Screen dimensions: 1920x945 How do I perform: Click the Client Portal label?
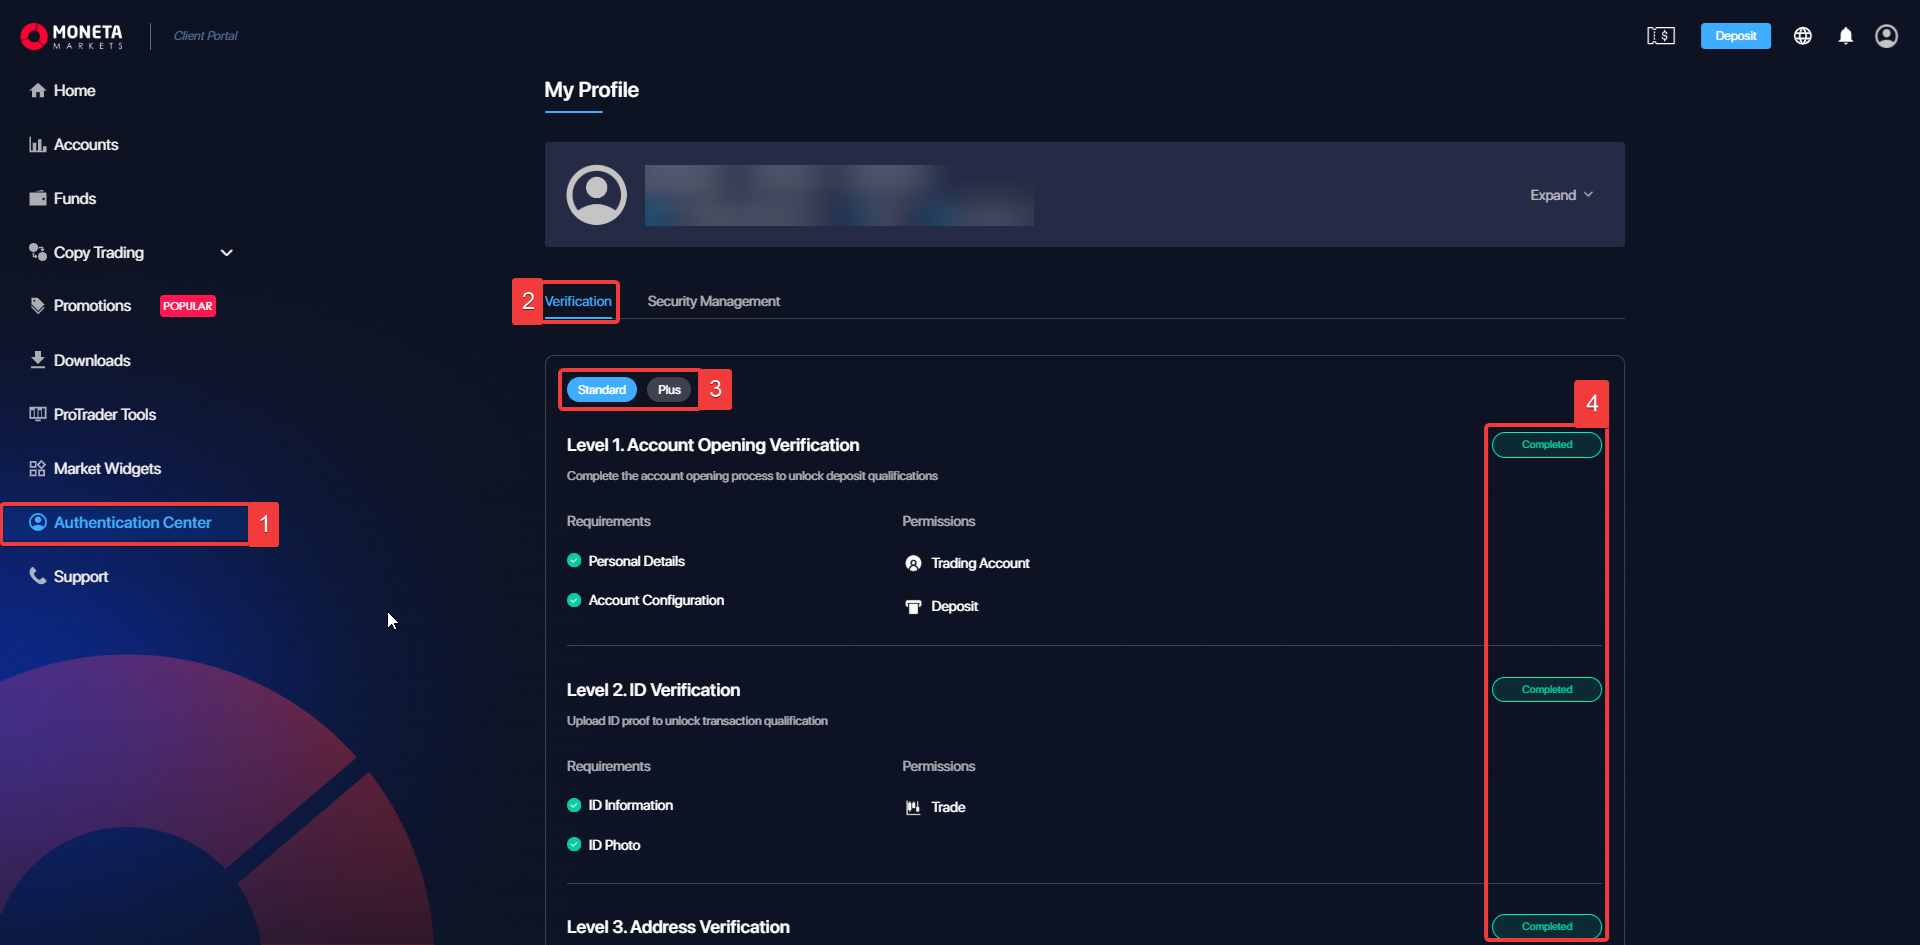(x=206, y=36)
